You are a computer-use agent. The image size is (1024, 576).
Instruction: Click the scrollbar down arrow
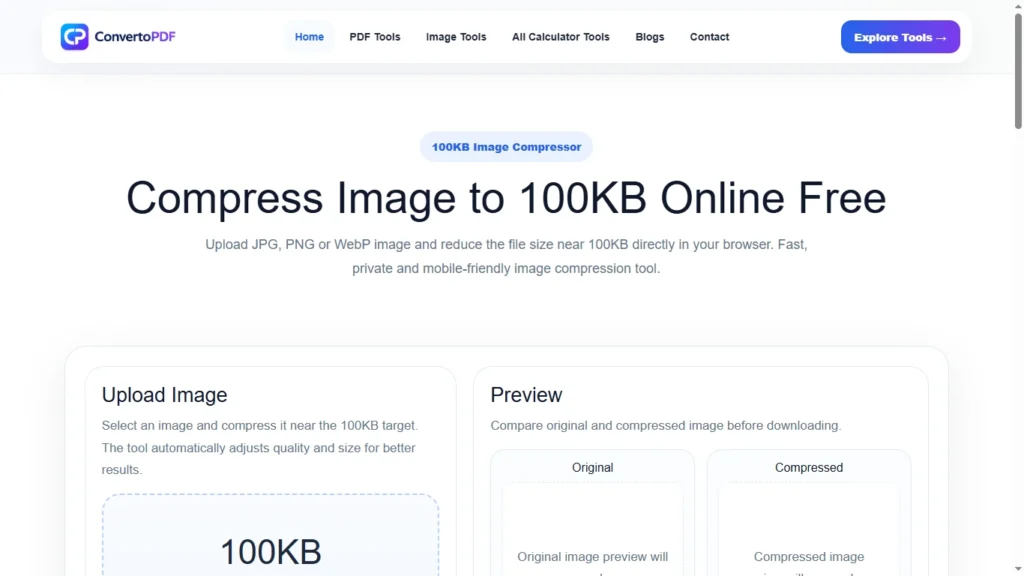point(1017,570)
